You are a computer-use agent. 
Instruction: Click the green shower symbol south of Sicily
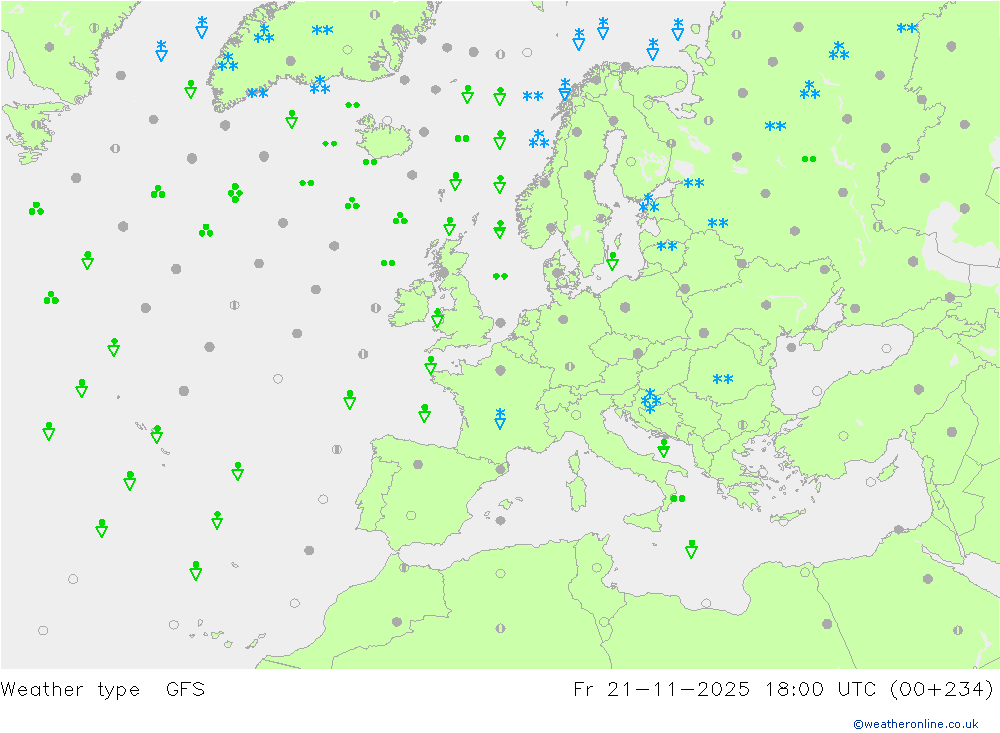(691, 549)
